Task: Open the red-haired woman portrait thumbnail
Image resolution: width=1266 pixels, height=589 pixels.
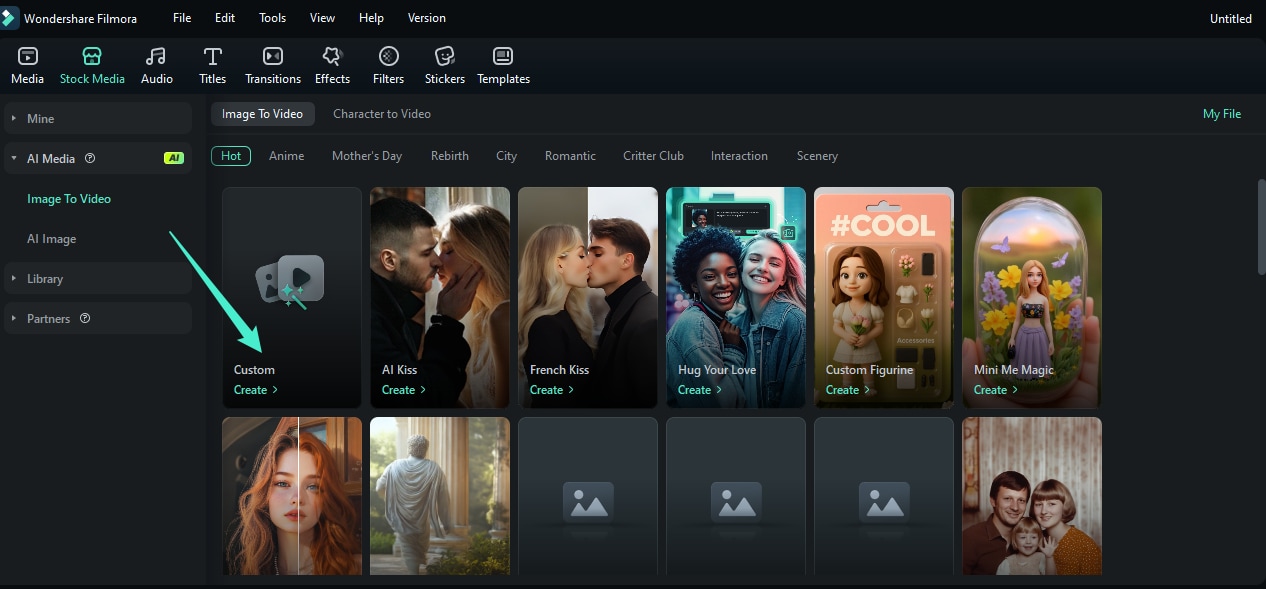Action: pos(292,497)
